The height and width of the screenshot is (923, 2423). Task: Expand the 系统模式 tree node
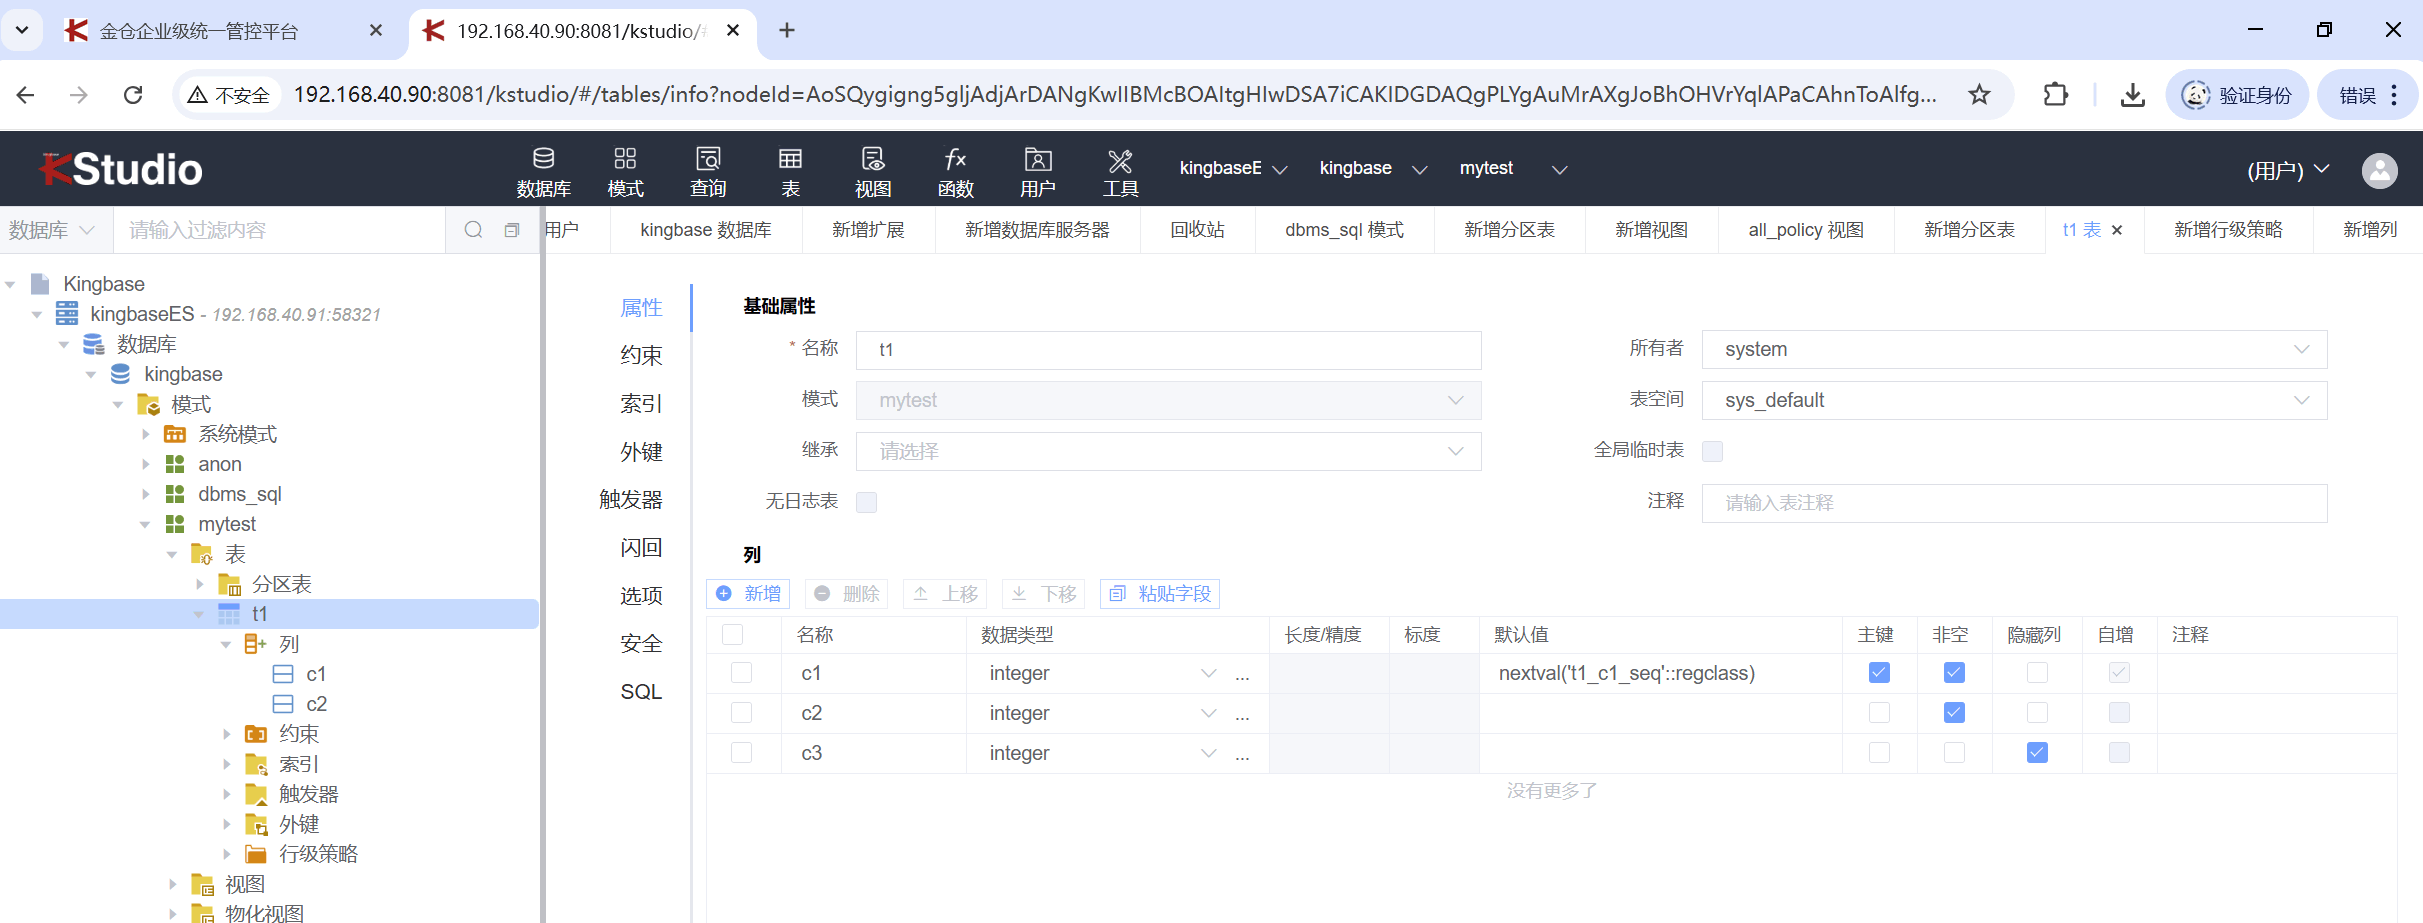[x=146, y=434]
